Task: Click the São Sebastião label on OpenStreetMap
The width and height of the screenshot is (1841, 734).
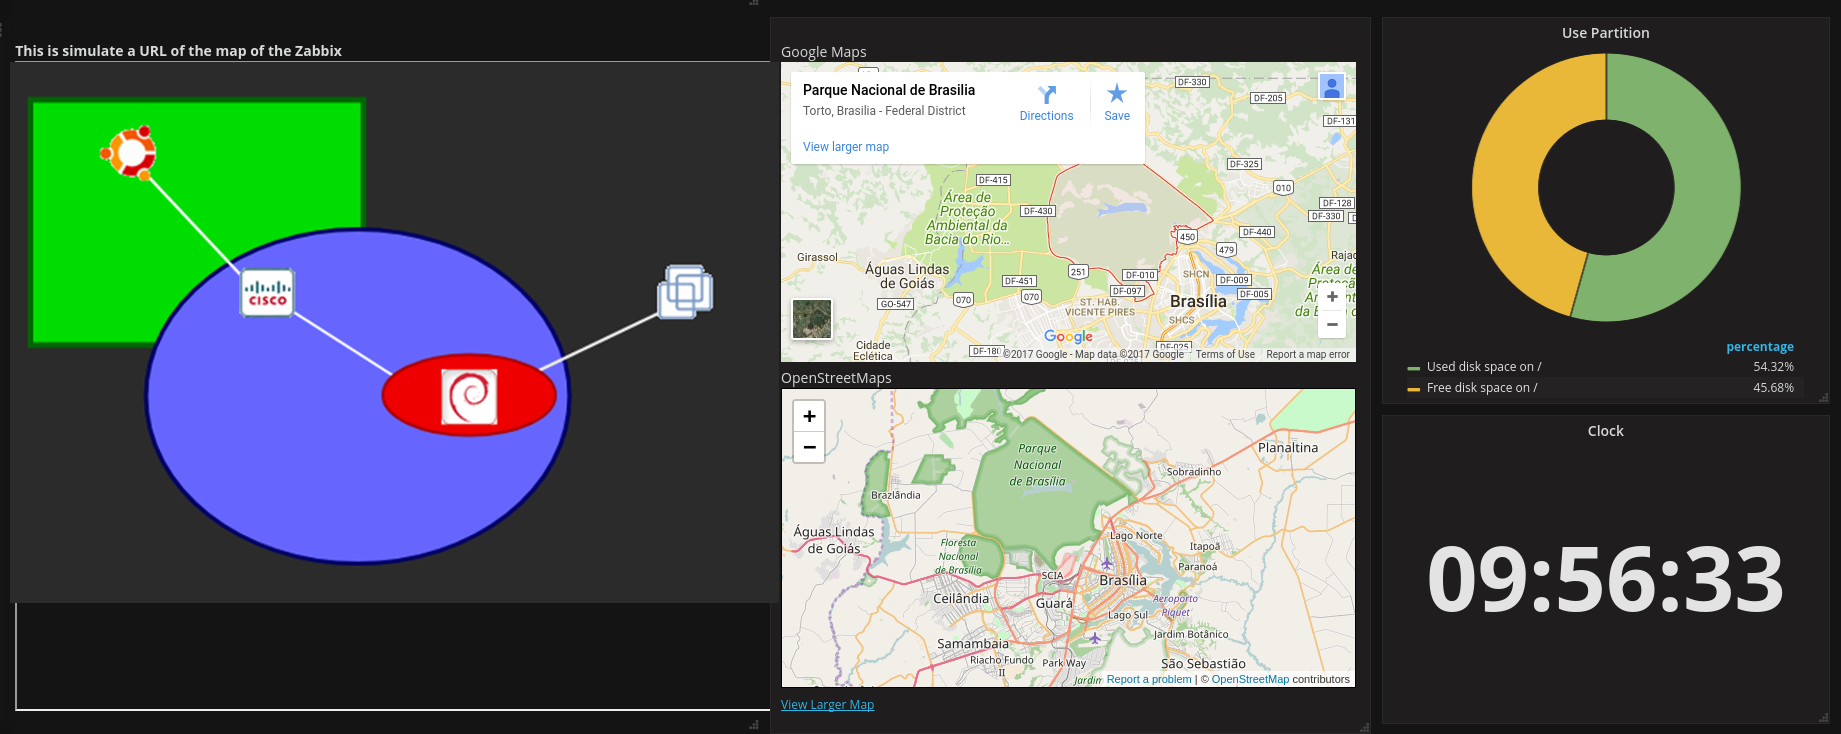Action: tap(1203, 663)
